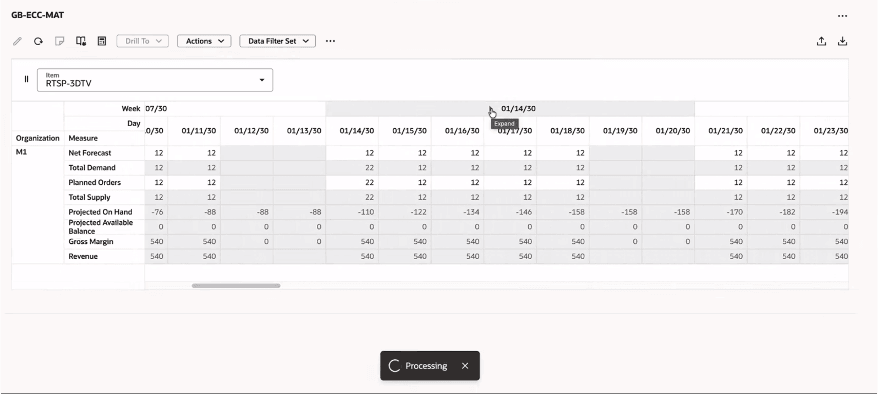
Task: Click the Planned Orders 12 cell under 01/18/30
Action: (563, 182)
